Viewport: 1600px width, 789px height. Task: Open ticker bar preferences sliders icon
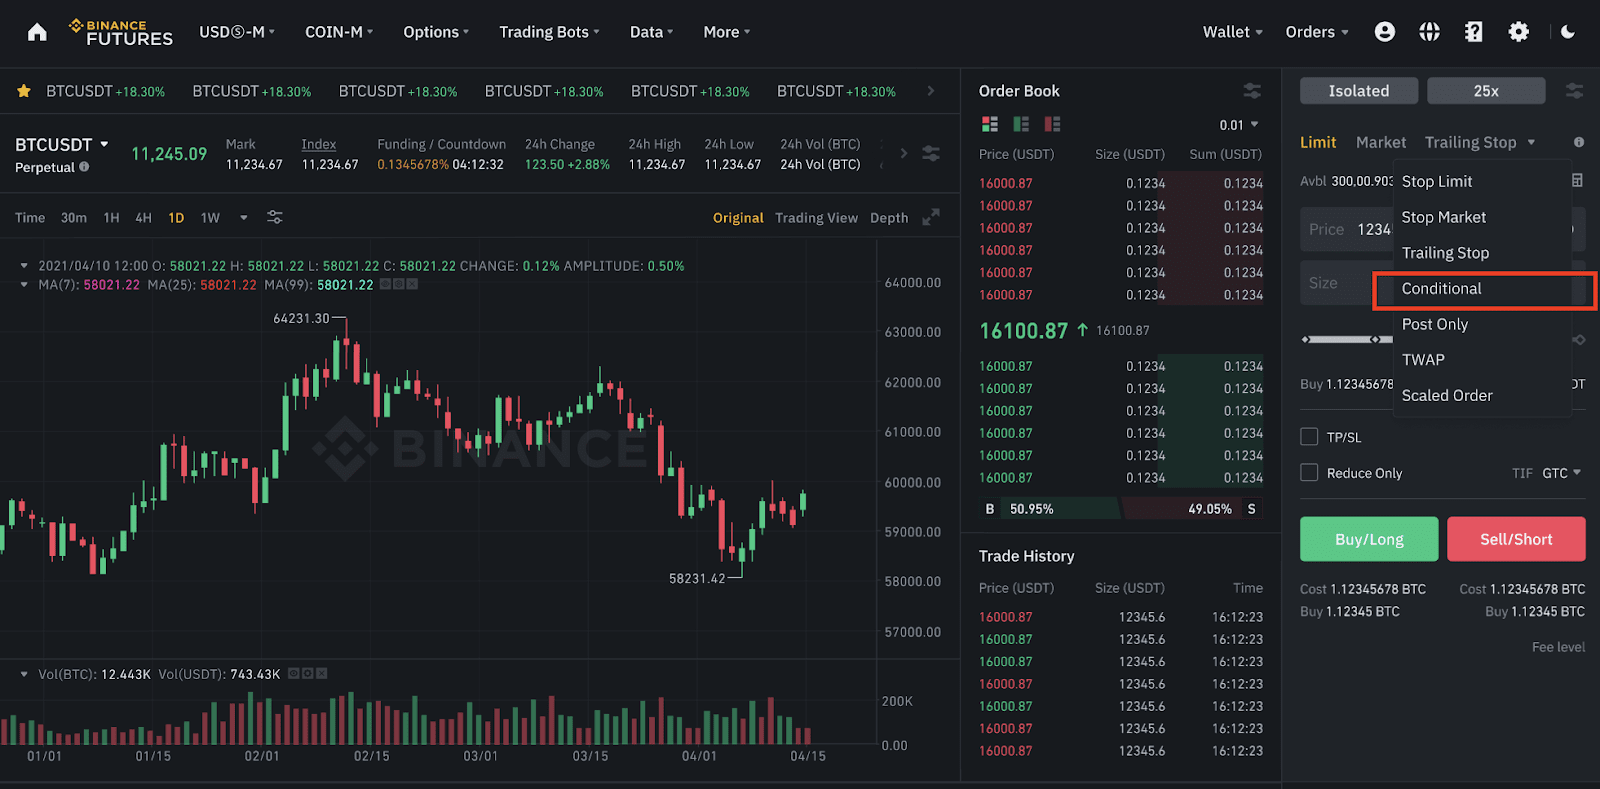pyautogui.click(x=931, y=154)
